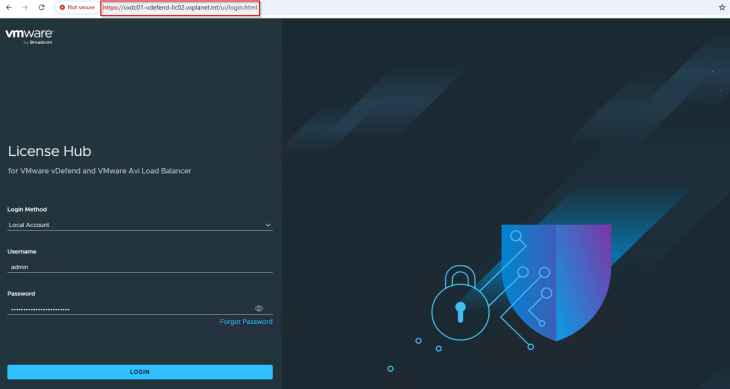Click the Username field containing admin
730x389 pixels.
(140, 267)
